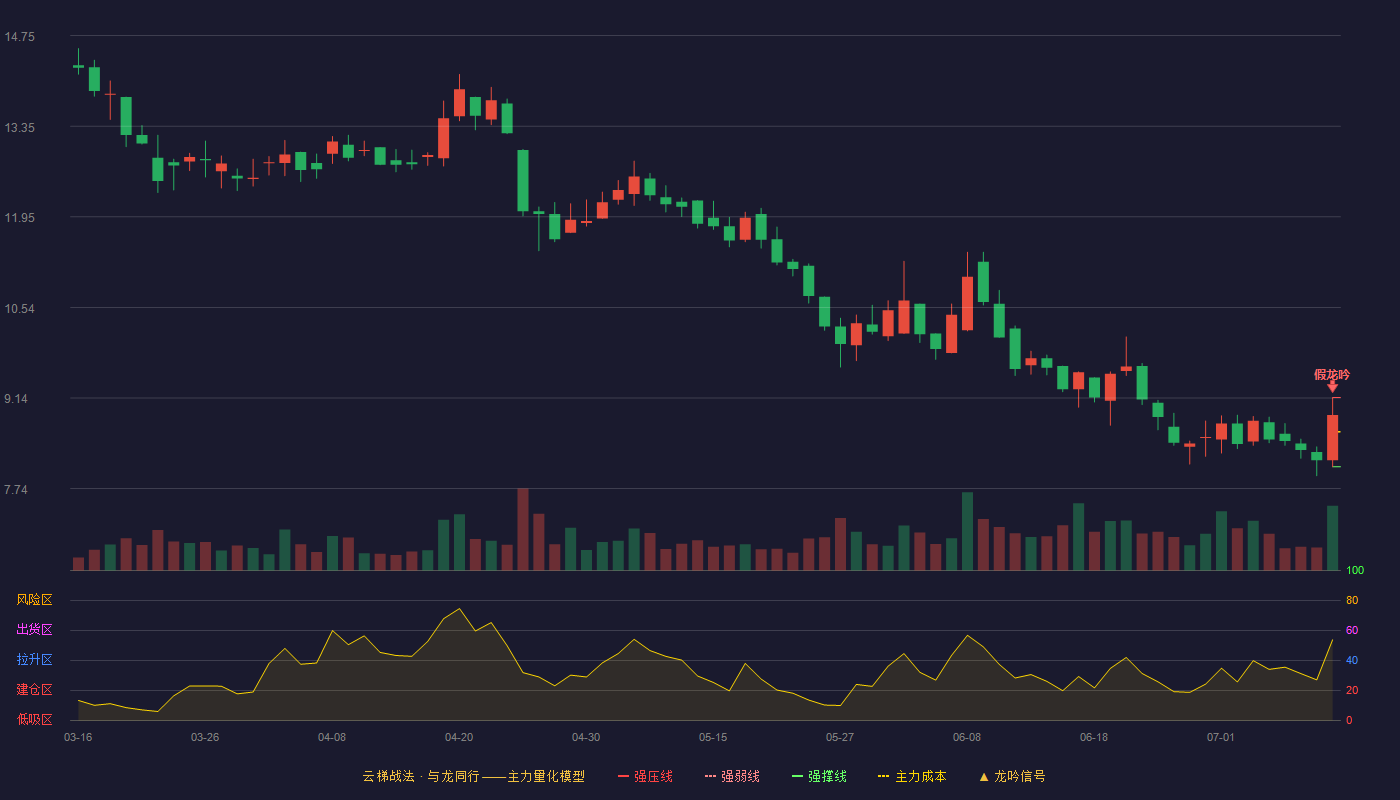Click the last green volume bar
1400x800 pixels.
point(1332,538)
